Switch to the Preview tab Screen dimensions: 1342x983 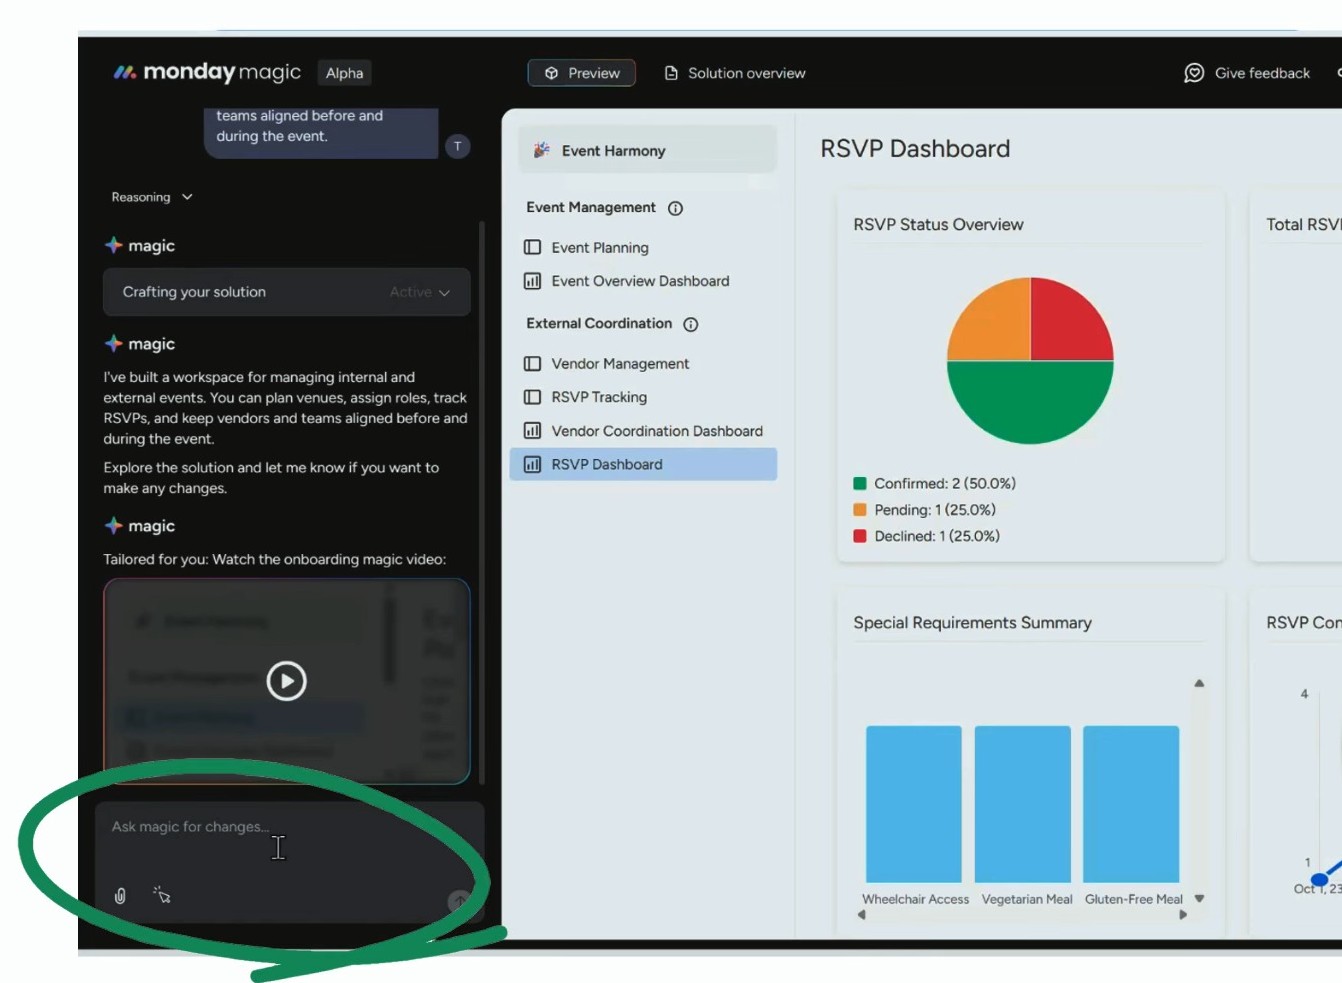coord(582,73)
